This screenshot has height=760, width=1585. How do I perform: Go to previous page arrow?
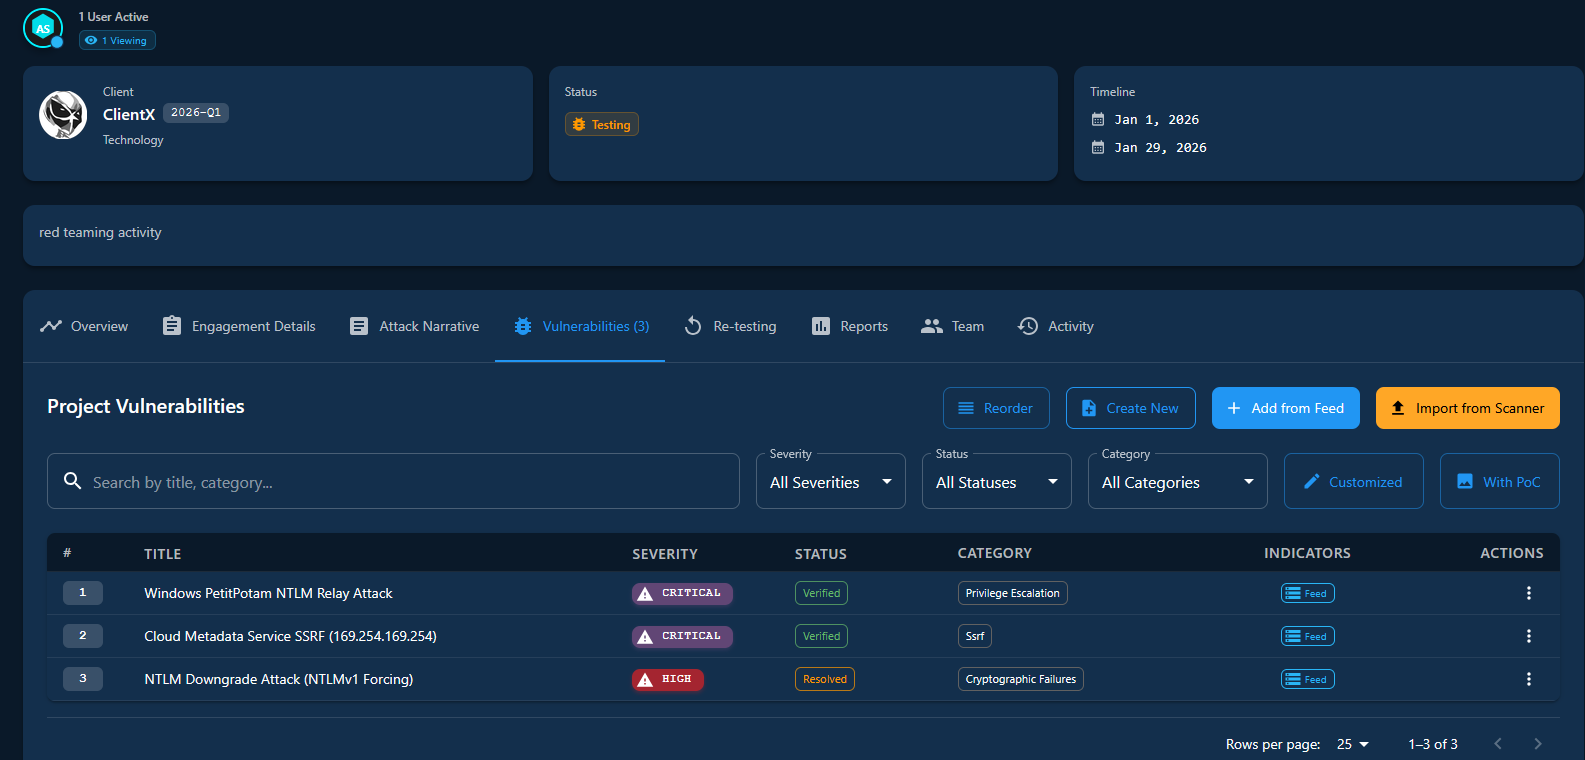click(1498, 744)
